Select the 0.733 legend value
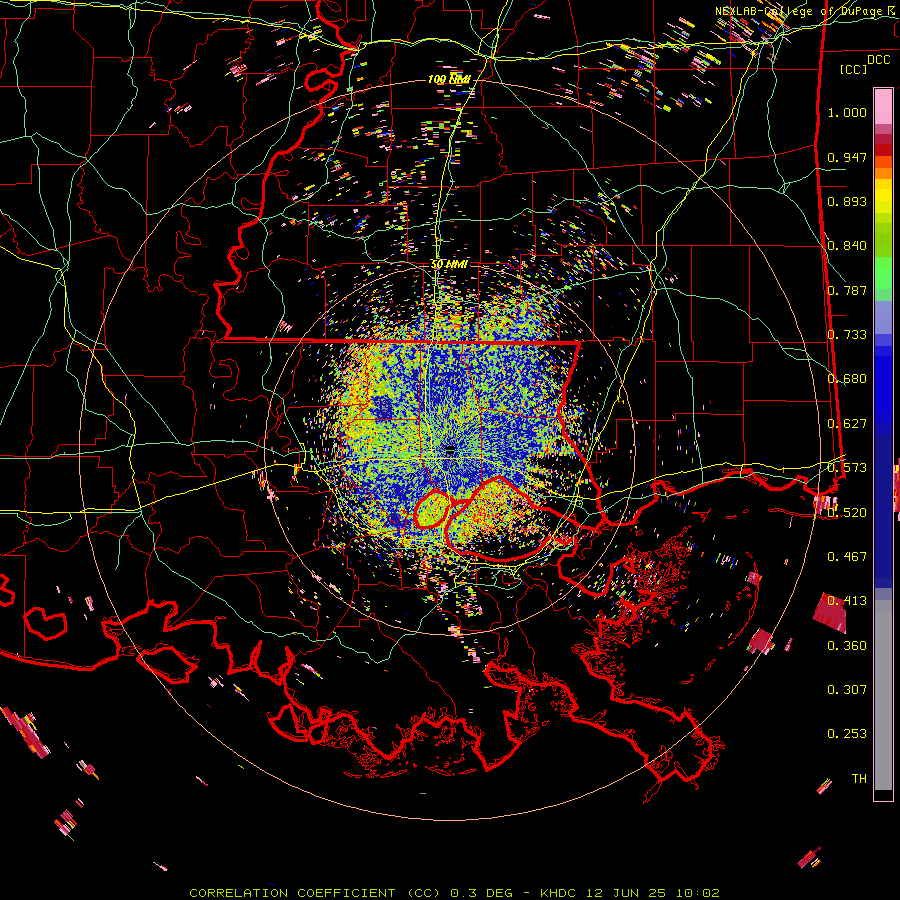The image size is (900, 900). 847,335
